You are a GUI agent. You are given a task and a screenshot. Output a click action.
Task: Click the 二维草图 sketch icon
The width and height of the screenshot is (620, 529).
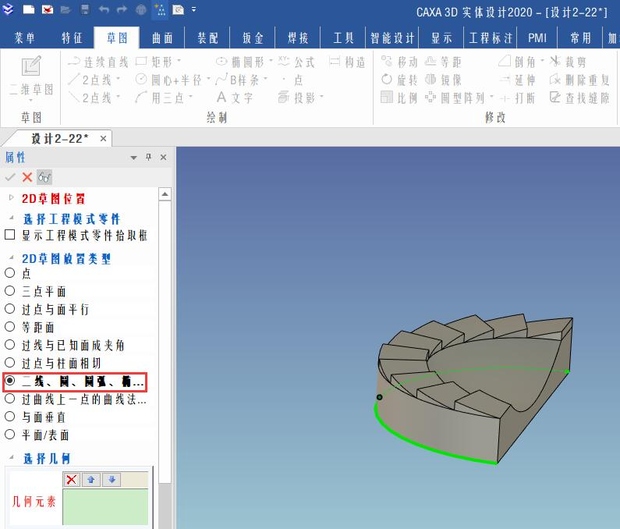point(31,66)
